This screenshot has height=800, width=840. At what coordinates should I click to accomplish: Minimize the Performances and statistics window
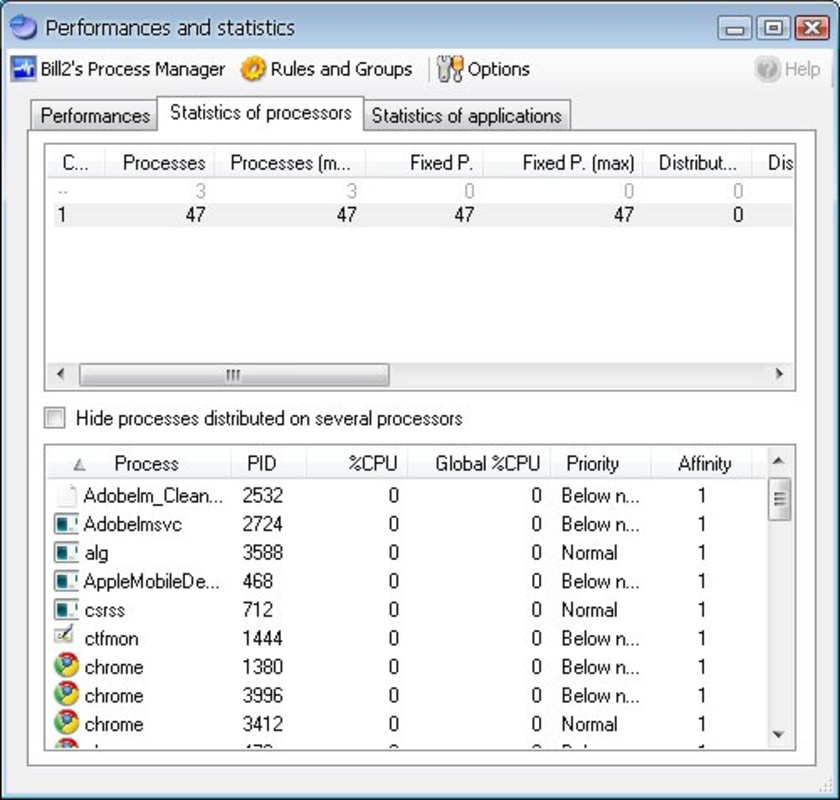click(x=735, y=28)
